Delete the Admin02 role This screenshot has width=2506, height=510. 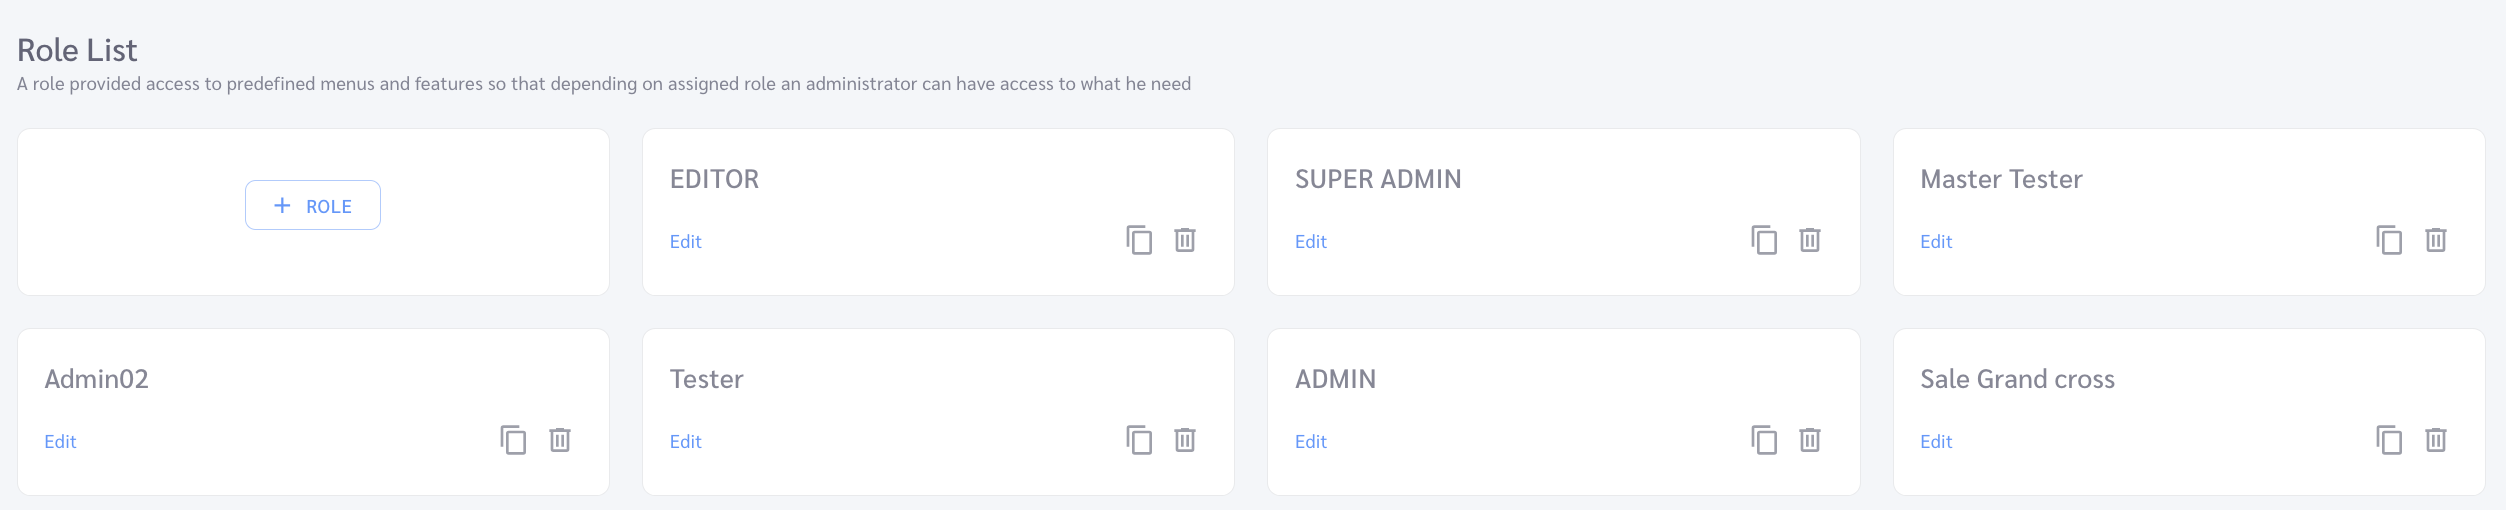pos(560,440)
